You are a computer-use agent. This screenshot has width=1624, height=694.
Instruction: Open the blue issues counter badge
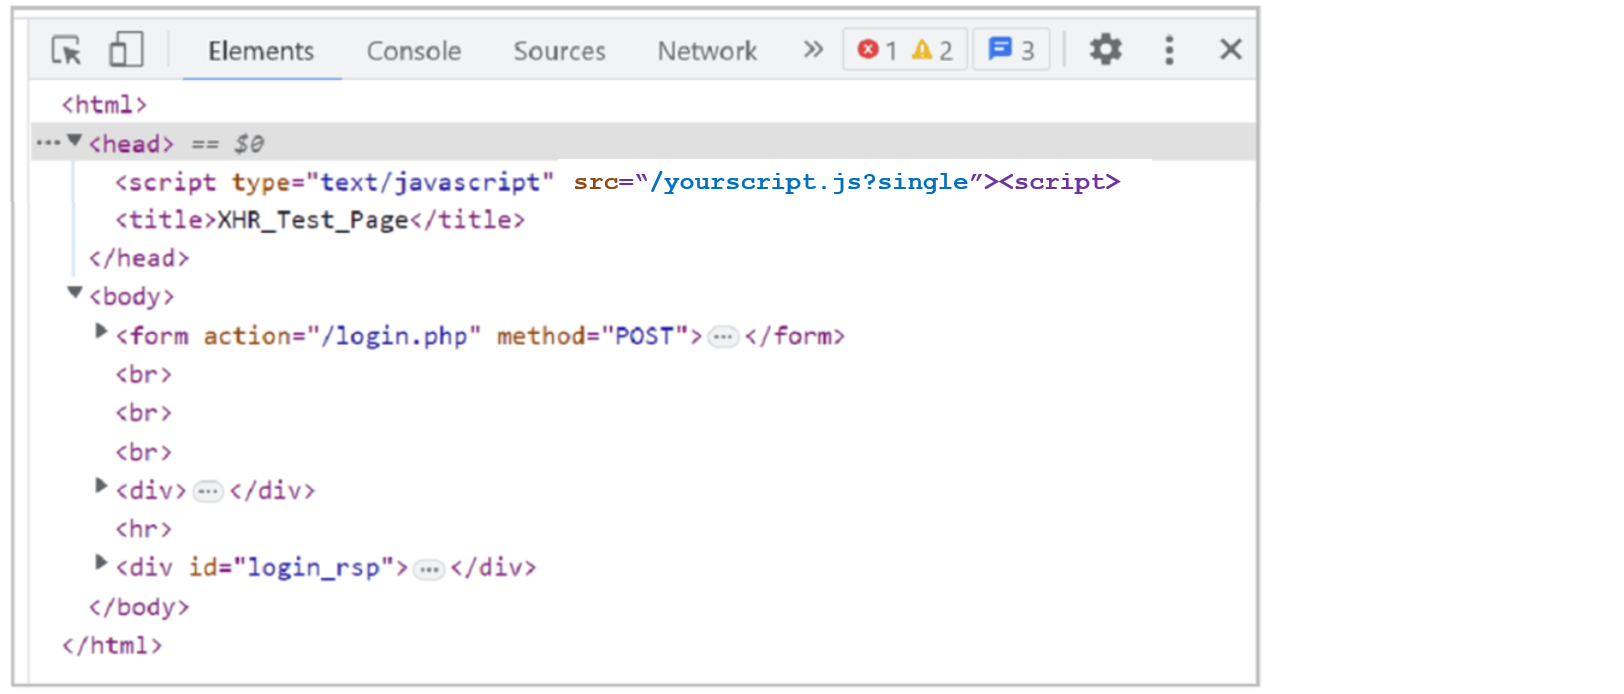pos(1010,49)
